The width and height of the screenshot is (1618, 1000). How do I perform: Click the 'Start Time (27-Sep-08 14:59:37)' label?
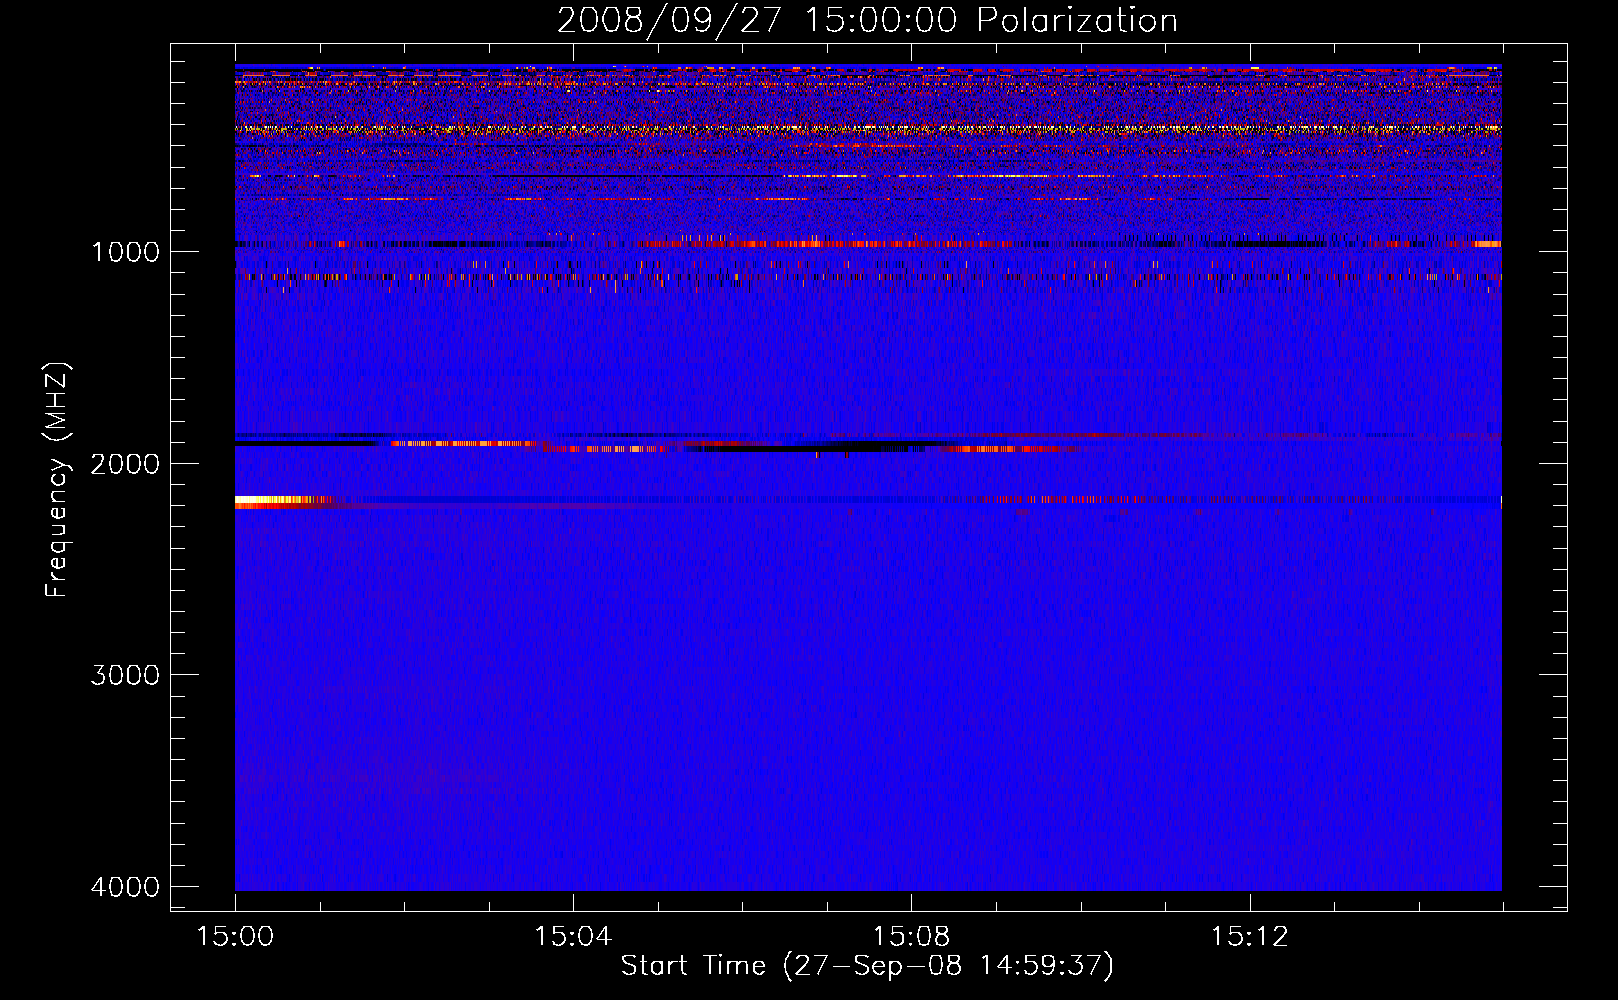coord(867,966)
